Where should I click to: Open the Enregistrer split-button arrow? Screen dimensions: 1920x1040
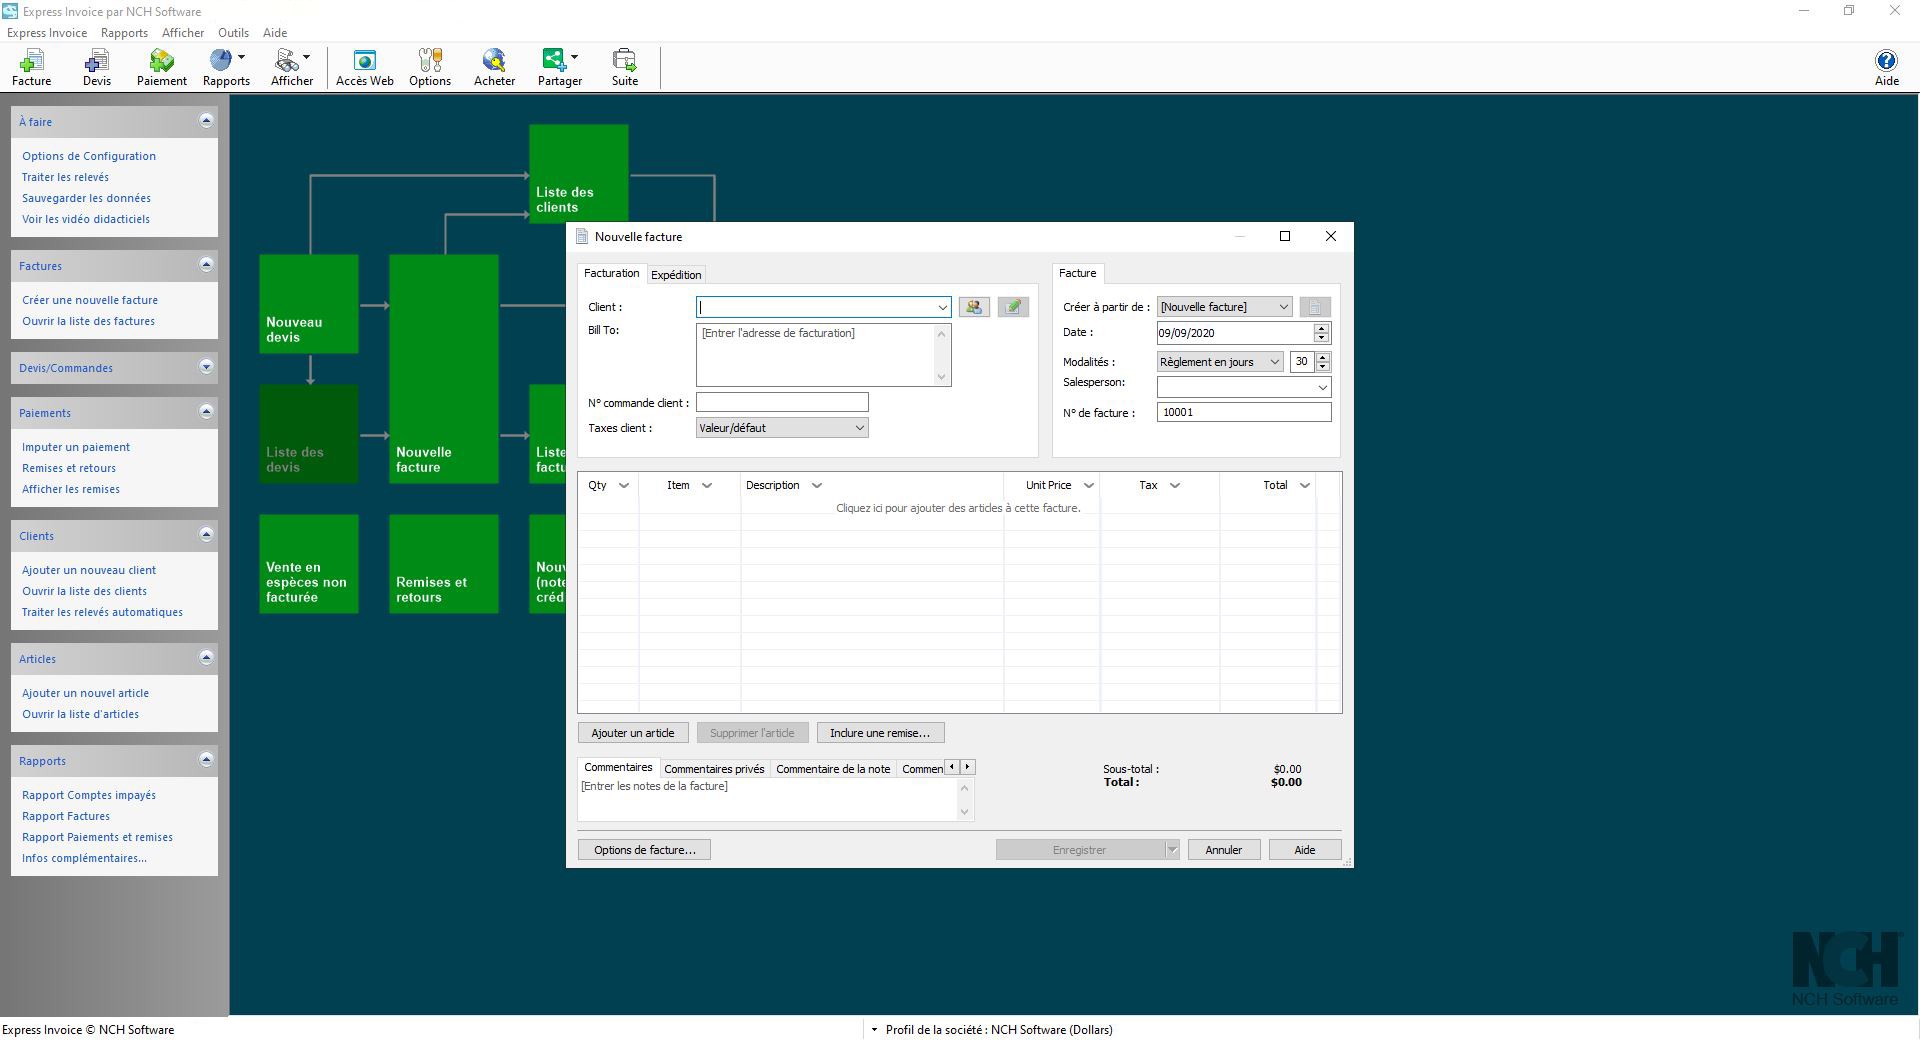tap(1171, 850)
